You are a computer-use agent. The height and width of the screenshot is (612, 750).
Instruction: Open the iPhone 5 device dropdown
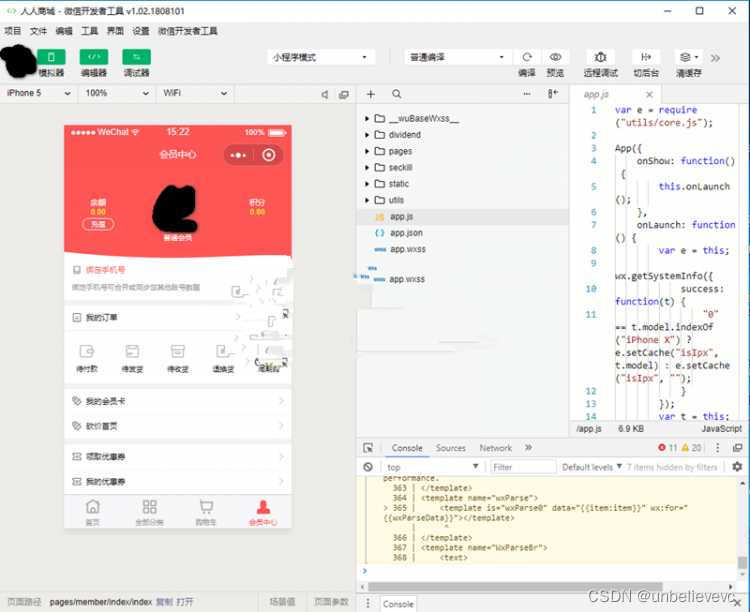pyautogui.click(x=38, y=93)
